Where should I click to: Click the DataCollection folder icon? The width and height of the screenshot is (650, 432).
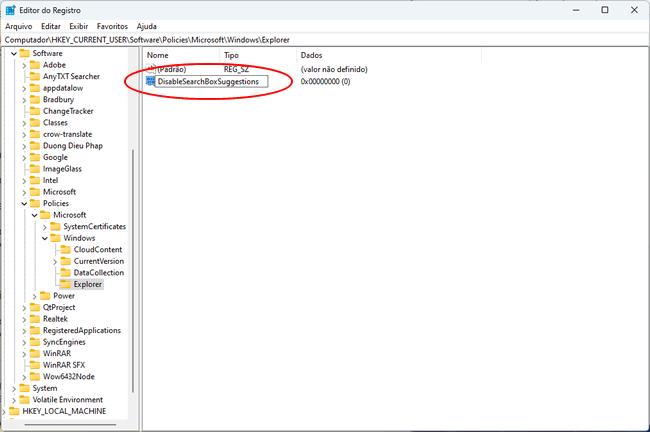pyautogui.click(x=66, y=272)
